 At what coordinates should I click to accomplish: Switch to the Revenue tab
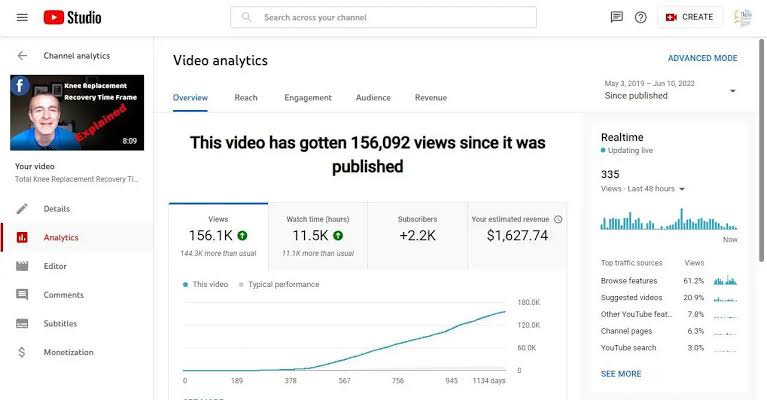[x=431, y=98]
